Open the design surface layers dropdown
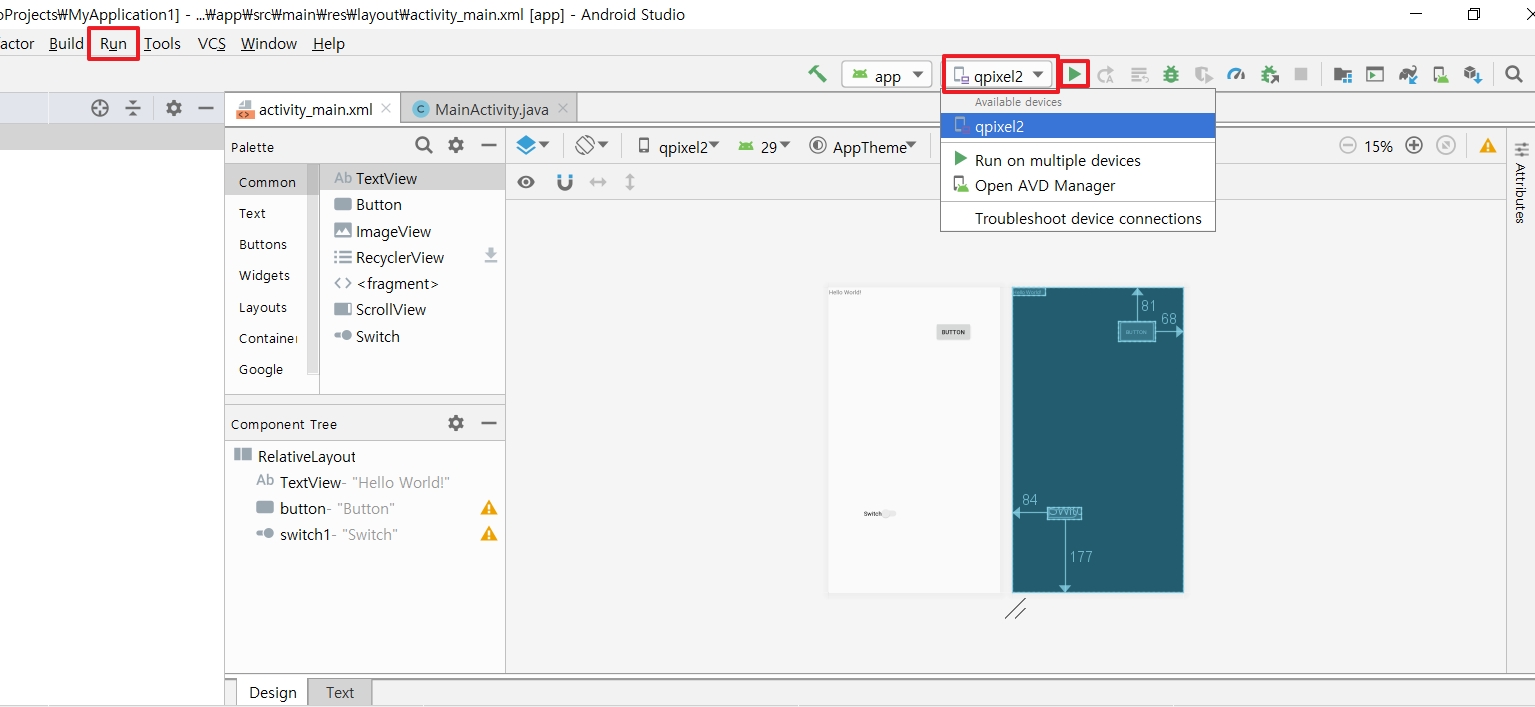The height and width of the screenshot is (707, 1535). point(533,145)
